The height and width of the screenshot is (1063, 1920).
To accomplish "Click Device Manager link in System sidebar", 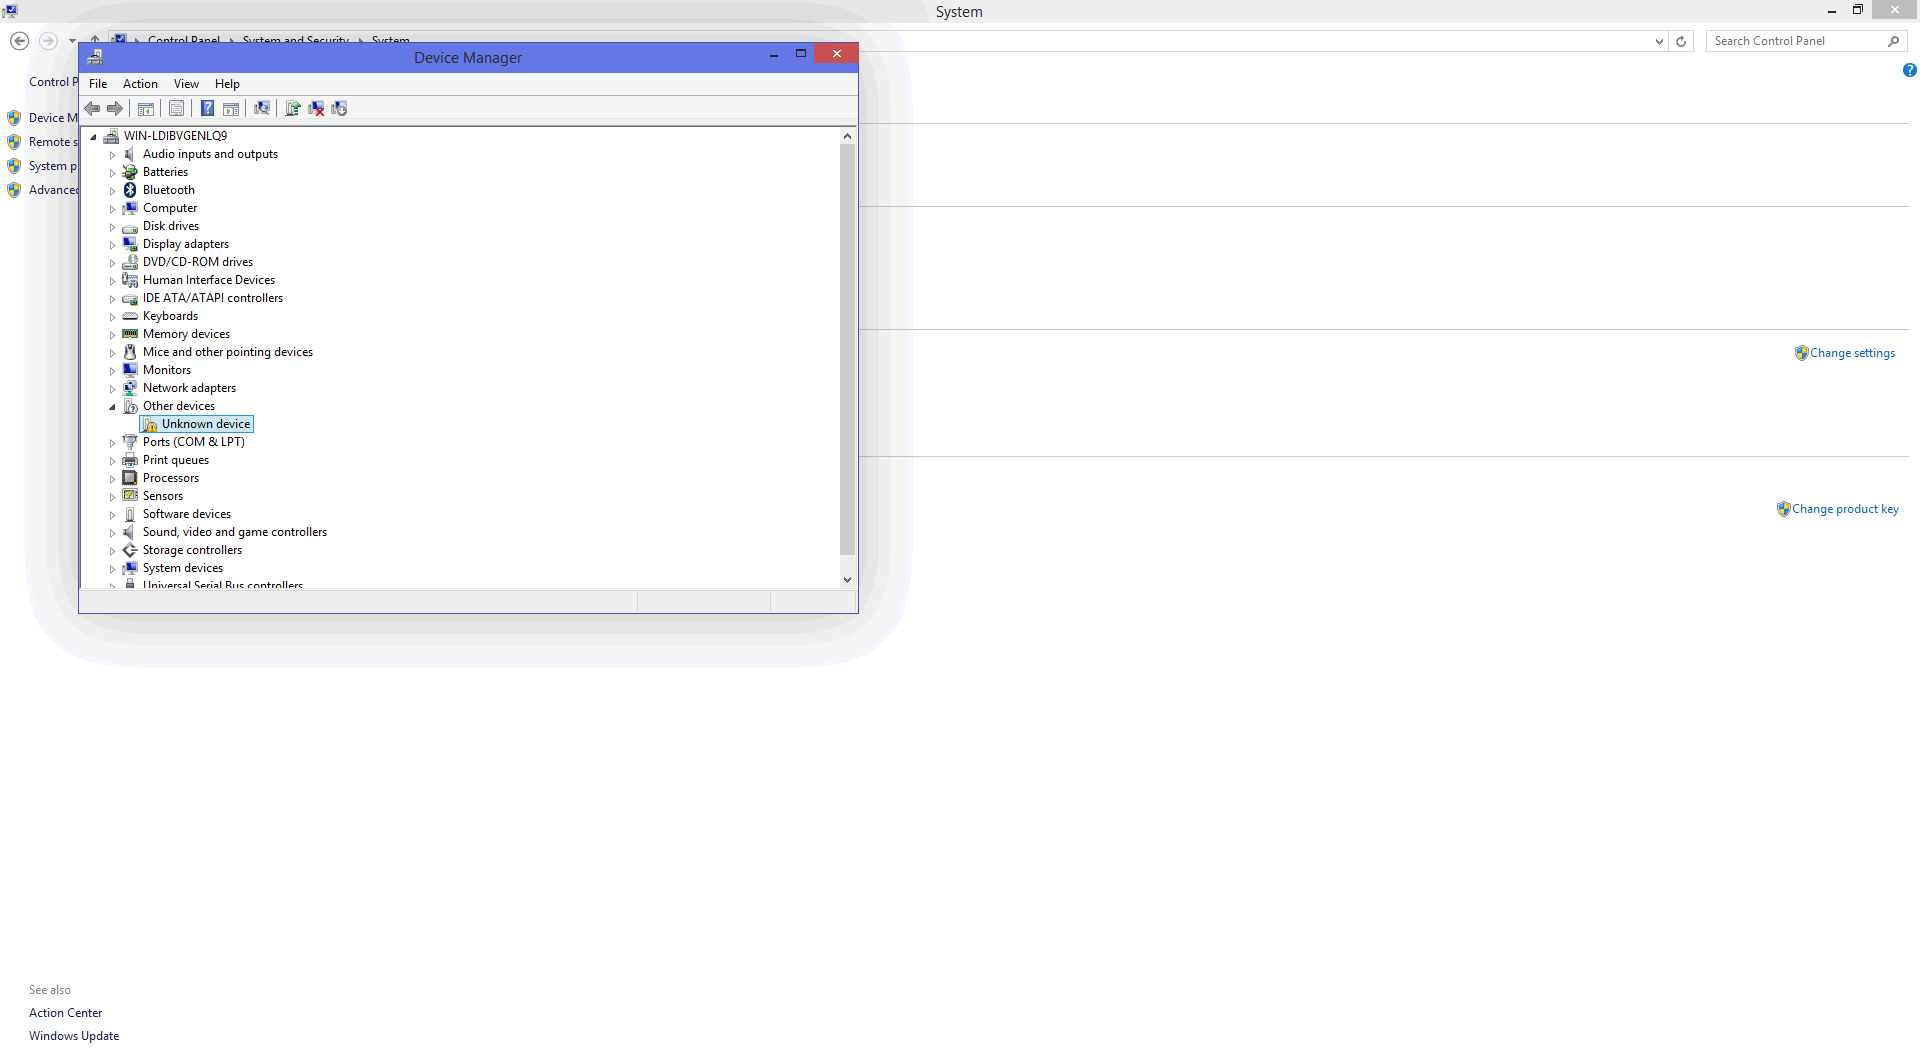I will [x=53, y=118].
